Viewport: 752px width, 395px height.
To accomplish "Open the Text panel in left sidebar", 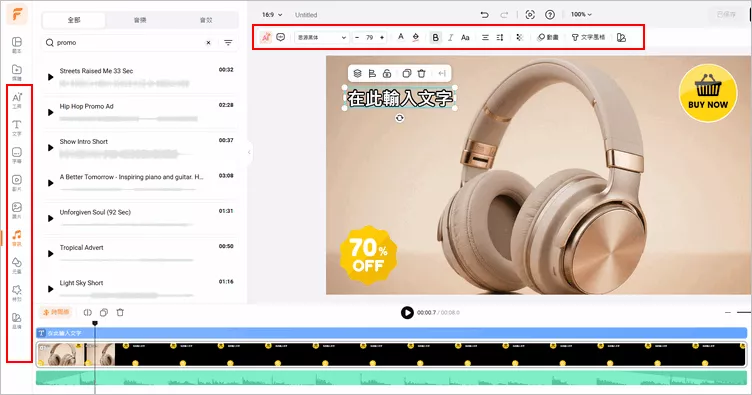I will pyautogui.click(x=17, y=128).
